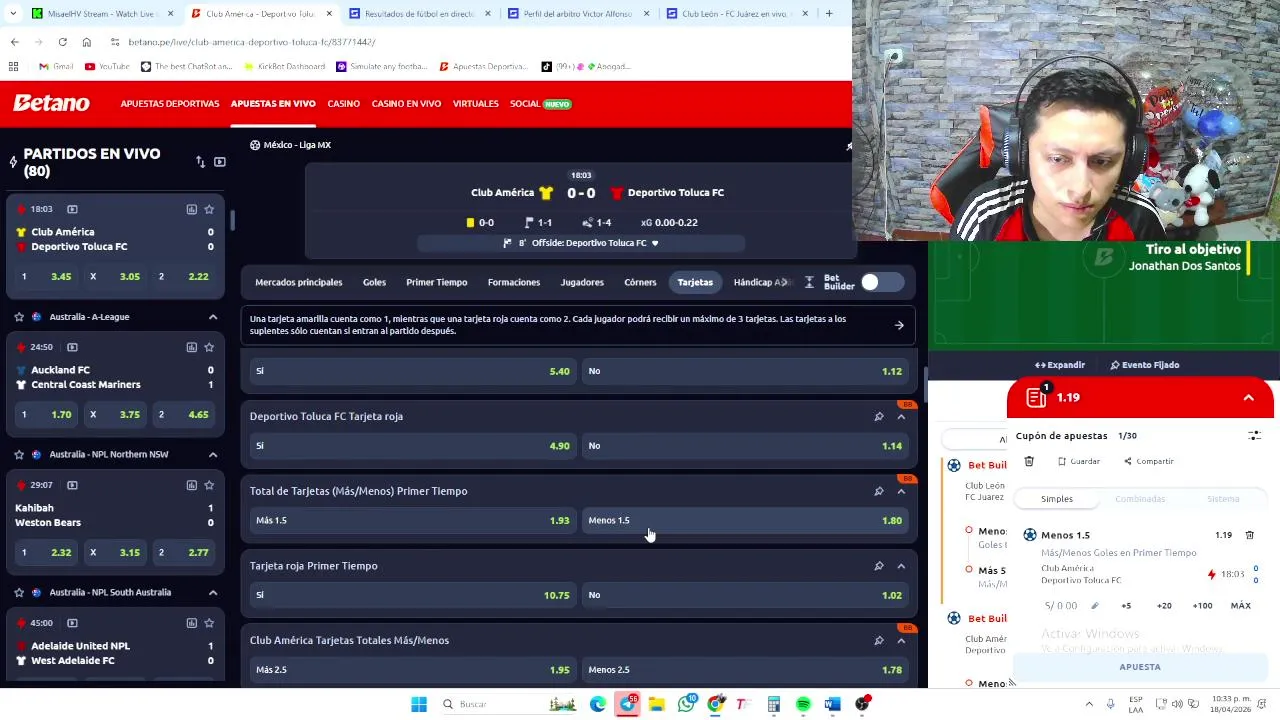Add +20 to the stake
This screenshot has width=1280, height=720.
1164,606
